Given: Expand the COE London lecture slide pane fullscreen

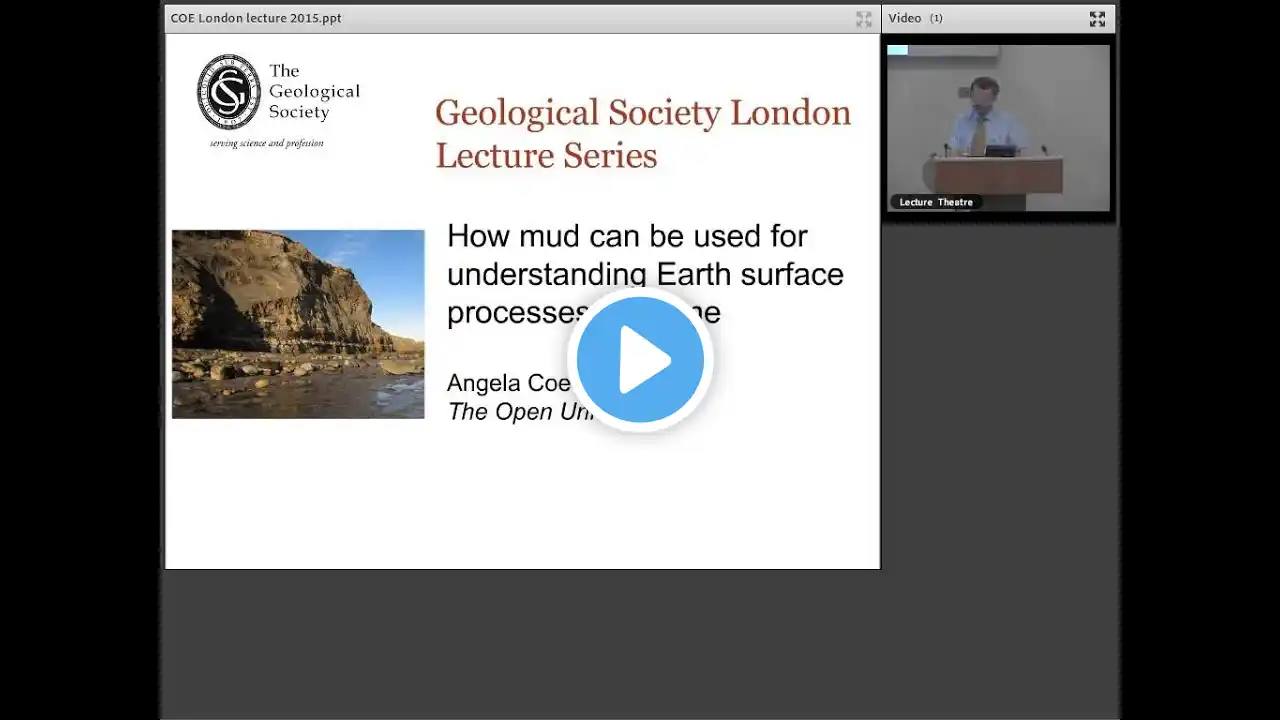Looking at the screenshot, I should click(864, 19).
